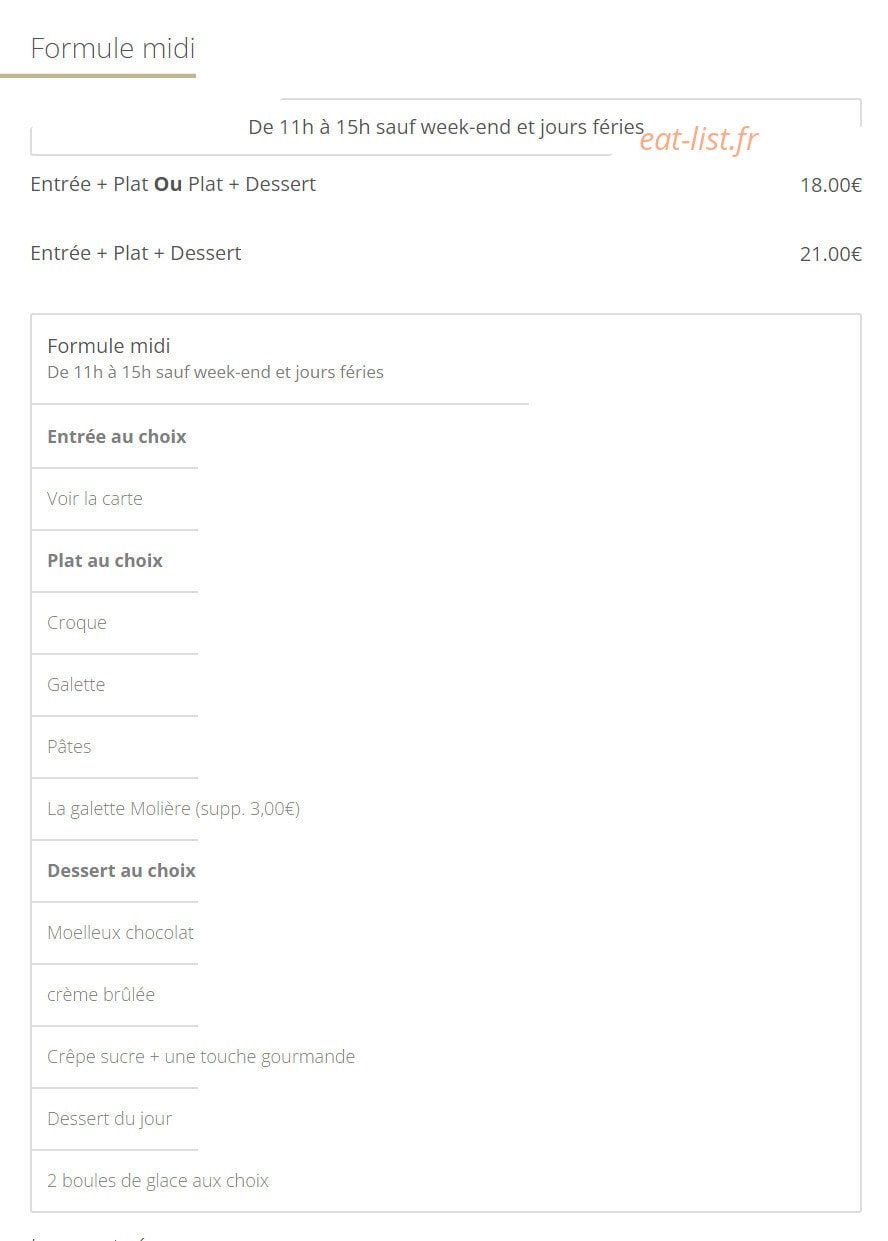Image resolution: width=888 pixels, height=1241 pixels.
Task: Click the 18.00€ price
Action: pyautogui.click(x=831, y=185)
